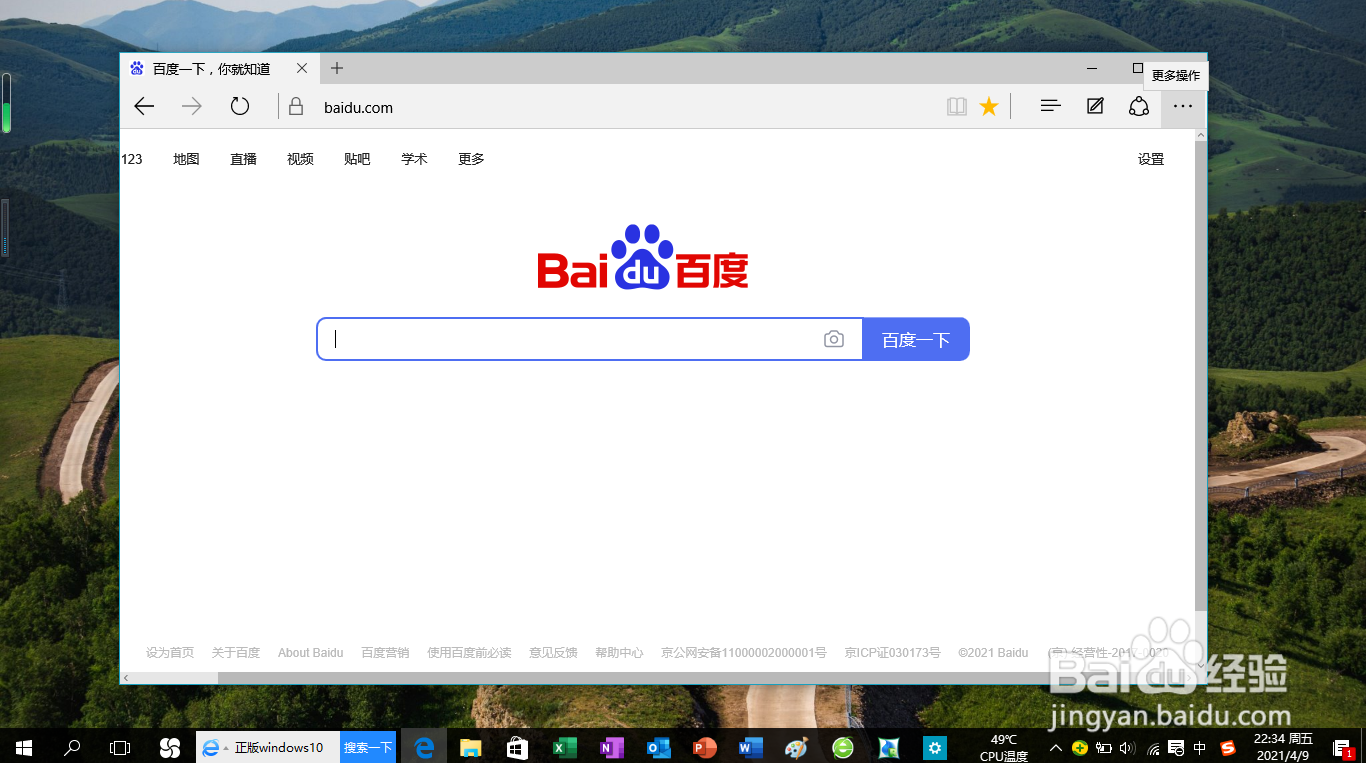Open the Windows Start menu
Screen dimensions: 1366x763
point(24,747)
